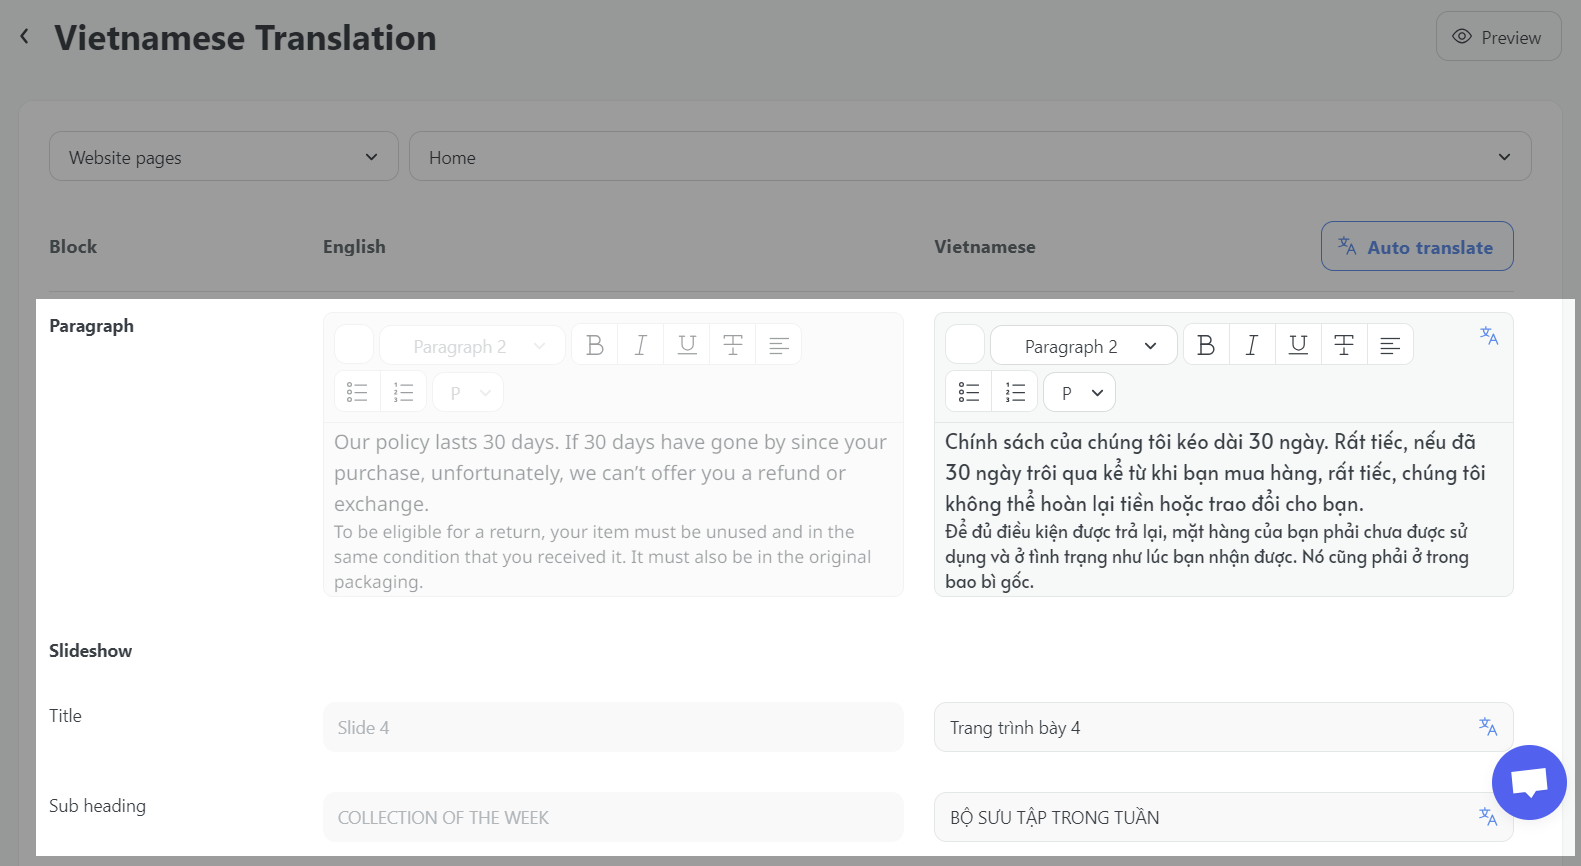
Task: Insert bullet list in the Vietnamese editor
Action: point(969,392)
